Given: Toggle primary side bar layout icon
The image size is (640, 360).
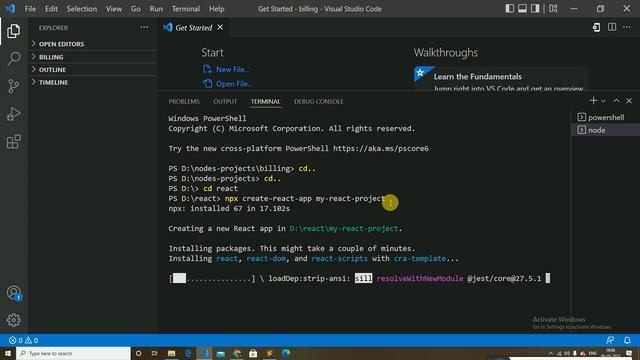Looking at the screenshot, I should (x=509, y=9).
